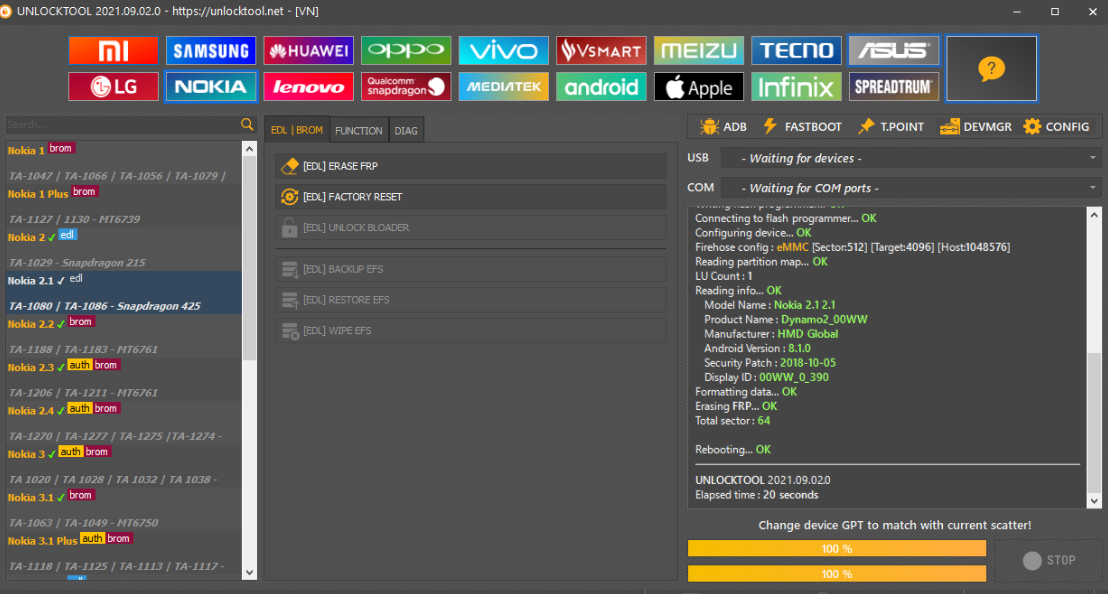Select the Android logo
The image size is (1108, 594).
pos(601,87)
